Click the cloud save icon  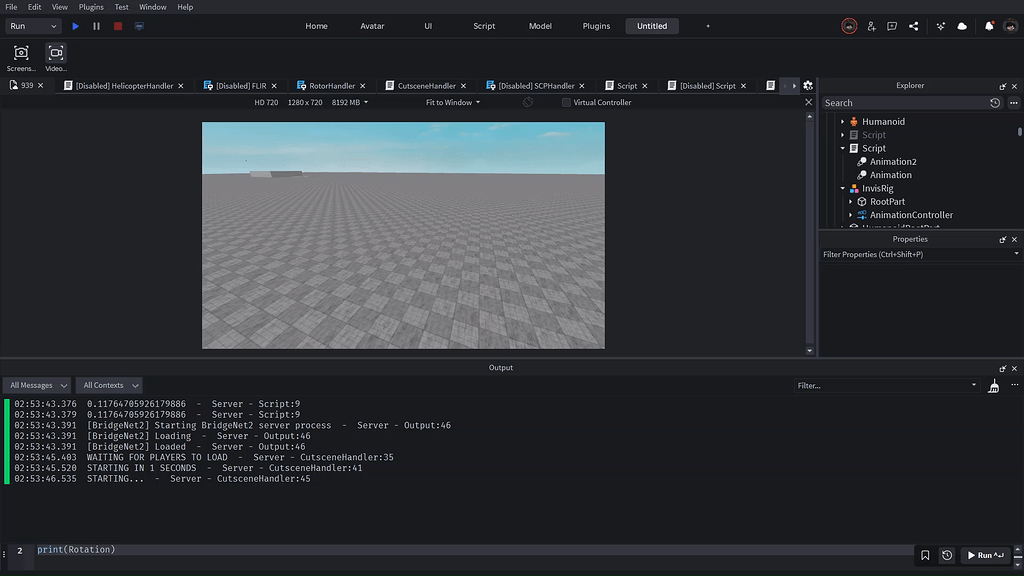pyautogui.click(x=962, y=26)
